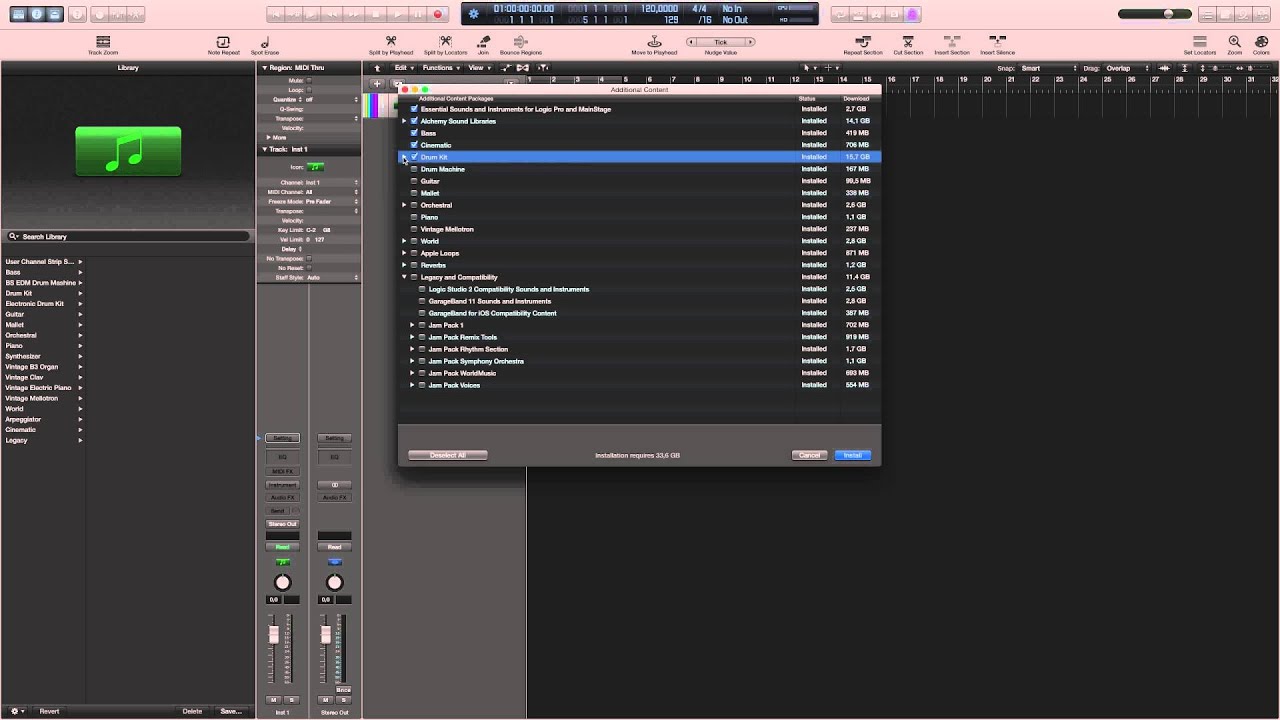Open display mode gear in LCD

click(x=474, y=14)
